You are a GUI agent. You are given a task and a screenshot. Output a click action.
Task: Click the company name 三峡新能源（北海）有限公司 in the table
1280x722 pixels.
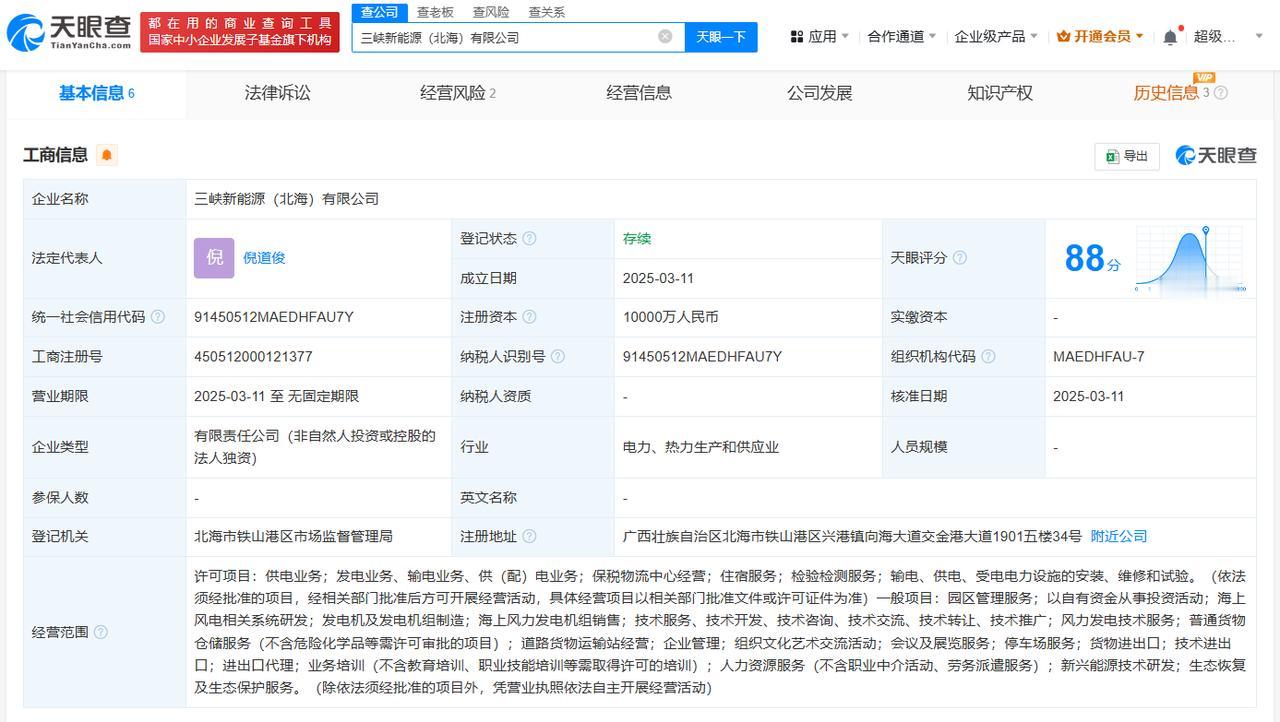(287, 199)
